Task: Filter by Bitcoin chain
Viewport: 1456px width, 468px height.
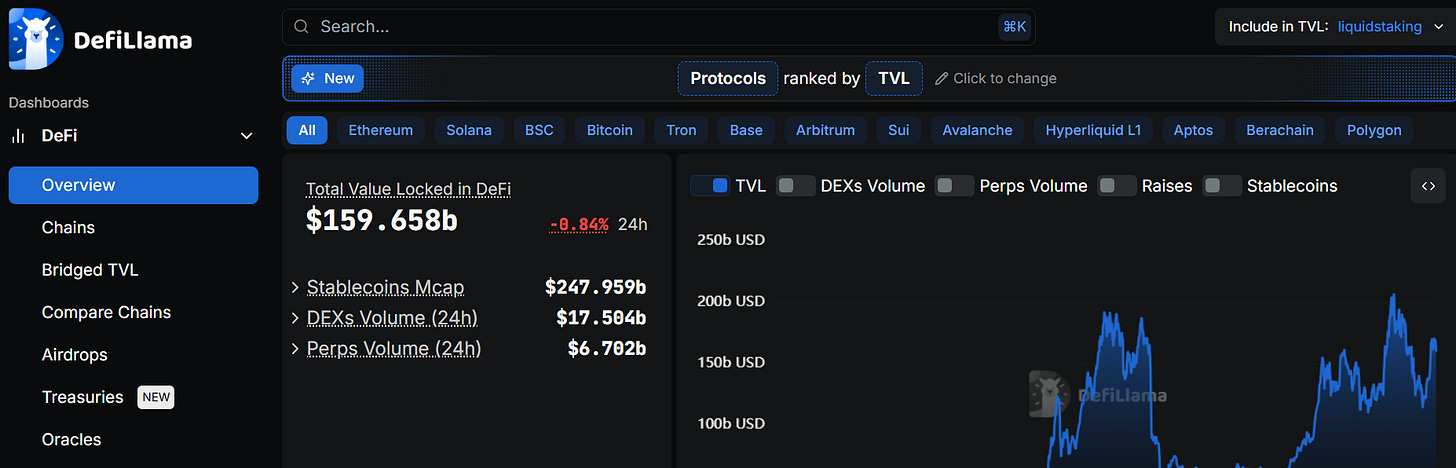Action: click(610, 130)
